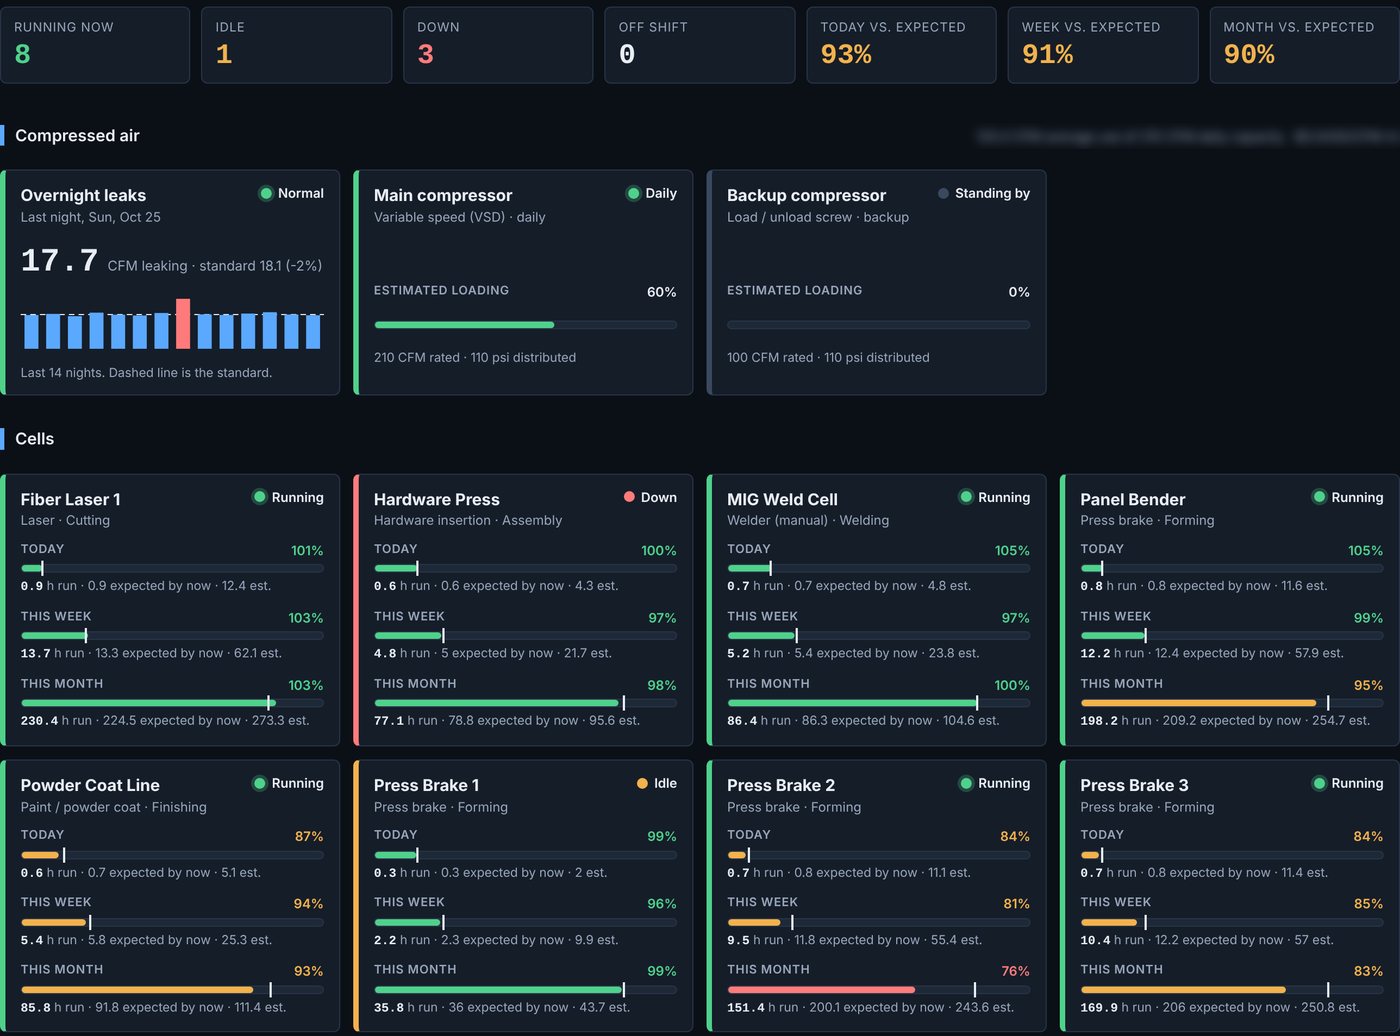Screen dimensions: 1400x1036
Task: Open the Powder Coat Line card title
Action: (x=90, y=786)
